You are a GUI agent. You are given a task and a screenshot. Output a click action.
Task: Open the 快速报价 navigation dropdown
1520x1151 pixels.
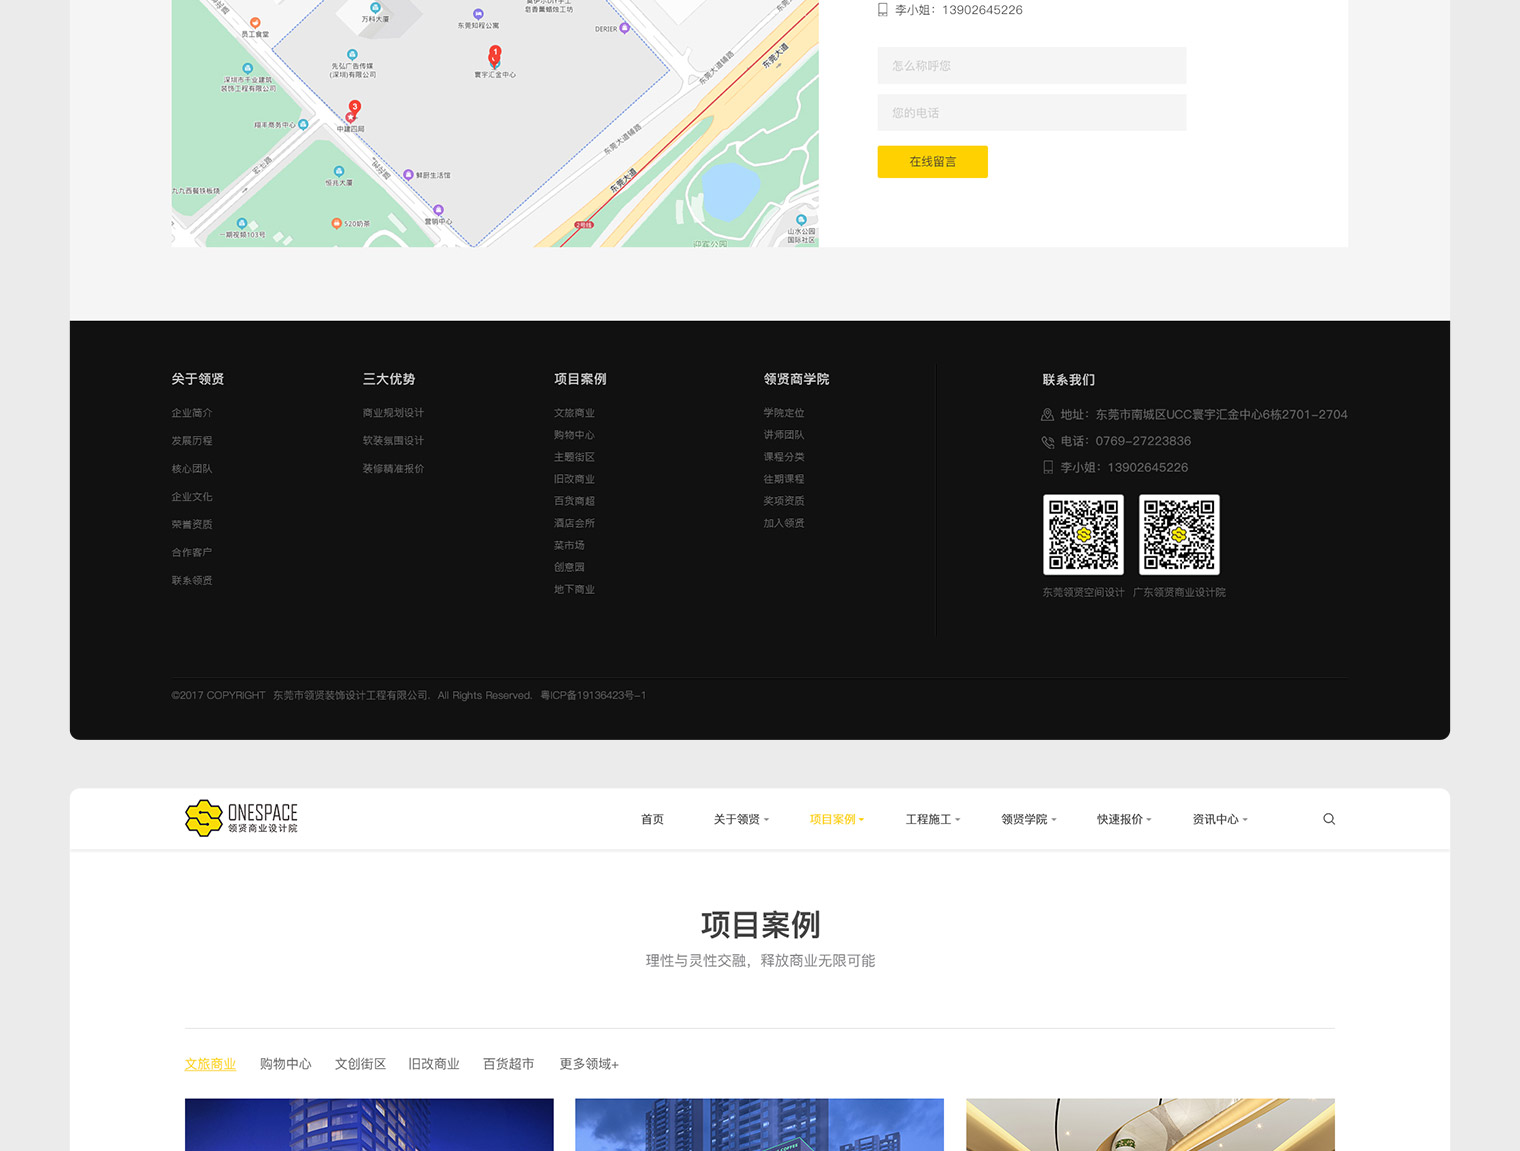click(1123, 819)
